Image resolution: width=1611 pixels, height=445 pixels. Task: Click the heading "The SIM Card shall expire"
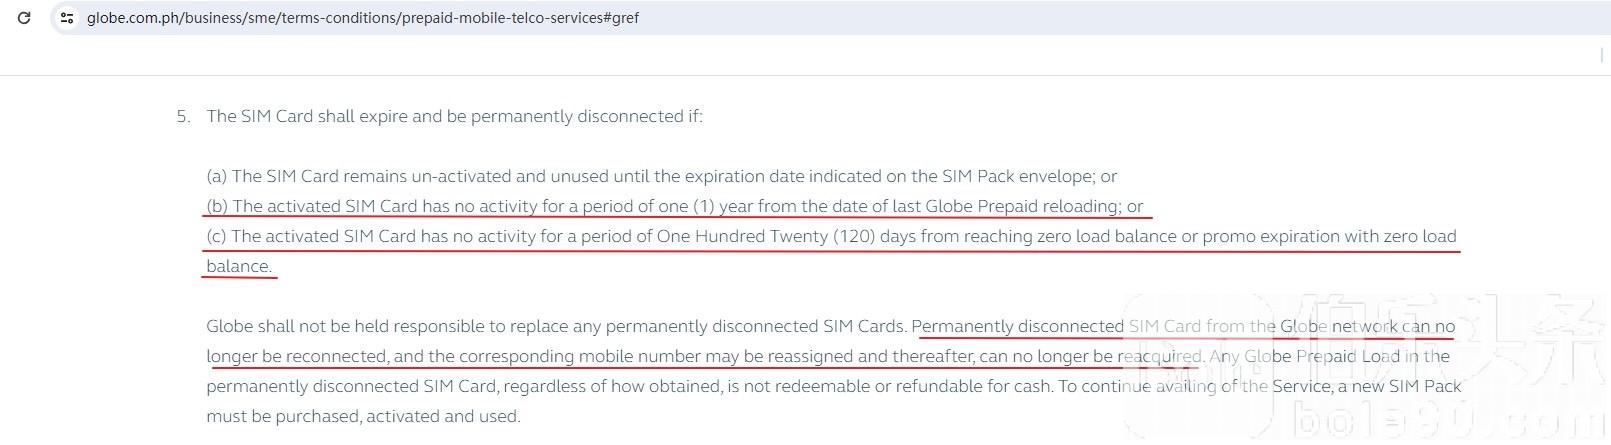[454, 116]
